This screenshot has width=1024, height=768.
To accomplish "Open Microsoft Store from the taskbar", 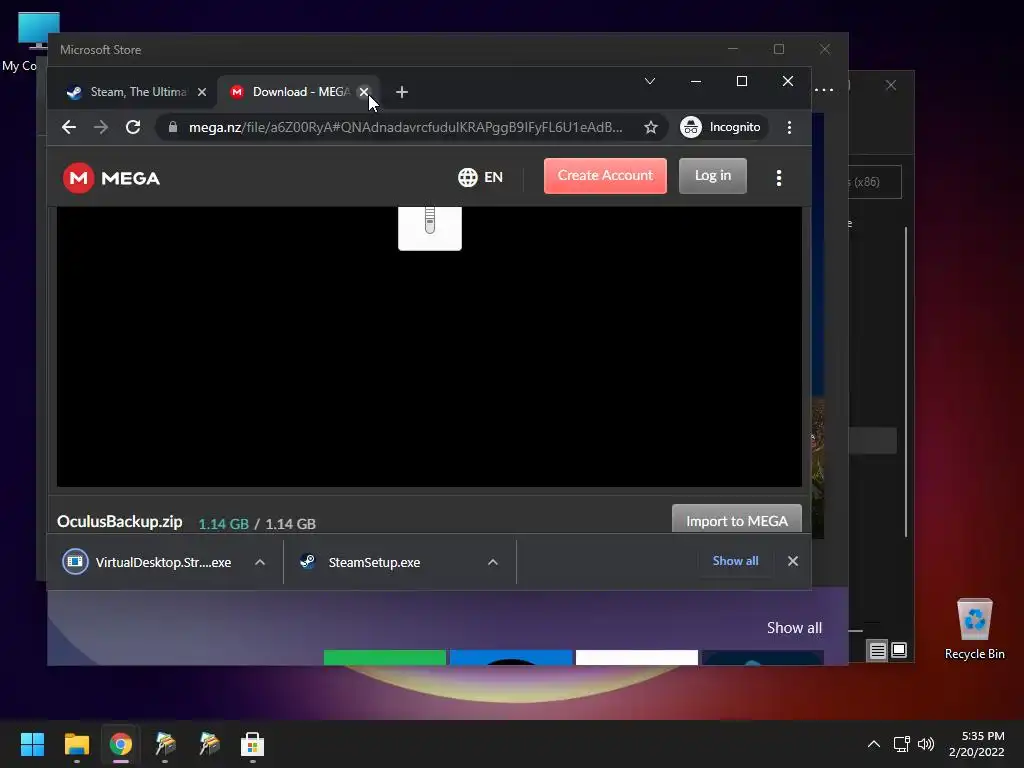I will click(252, 744).
